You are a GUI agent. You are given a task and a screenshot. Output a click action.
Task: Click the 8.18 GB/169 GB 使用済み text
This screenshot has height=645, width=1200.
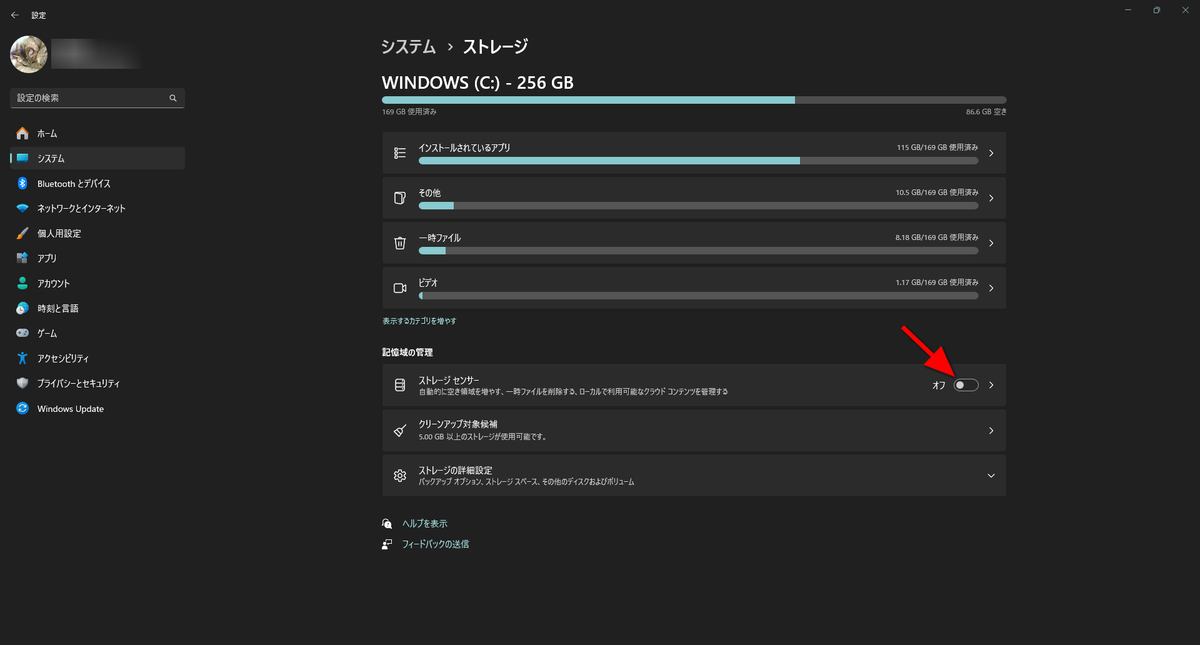click(x=937, y=237)
